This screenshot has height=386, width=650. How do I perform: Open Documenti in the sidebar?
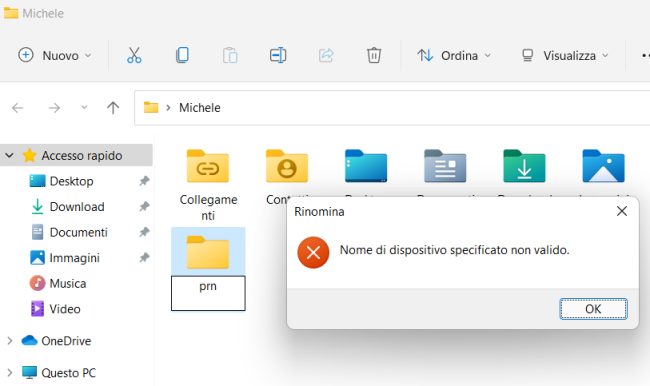[x=78, y=232]
